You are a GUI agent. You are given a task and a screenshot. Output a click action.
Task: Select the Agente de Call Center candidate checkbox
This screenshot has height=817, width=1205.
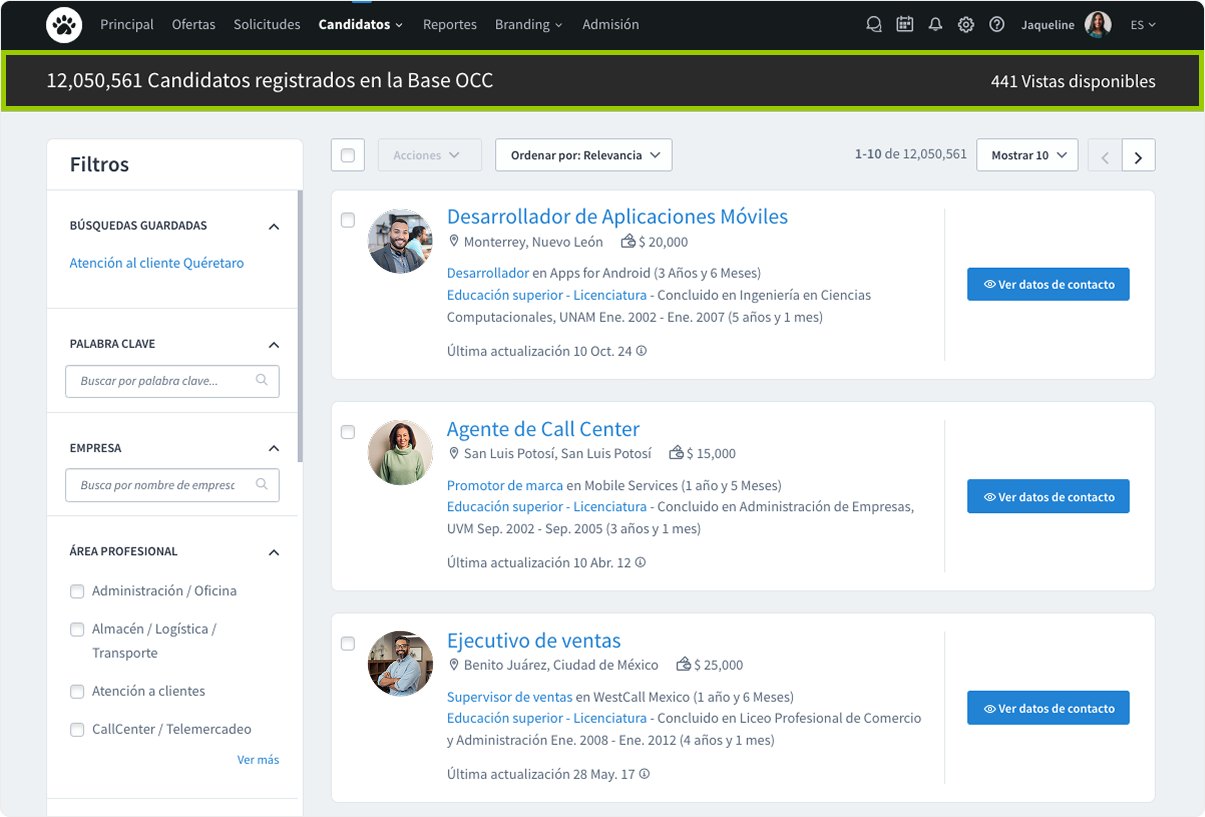(x=348, y=432)
